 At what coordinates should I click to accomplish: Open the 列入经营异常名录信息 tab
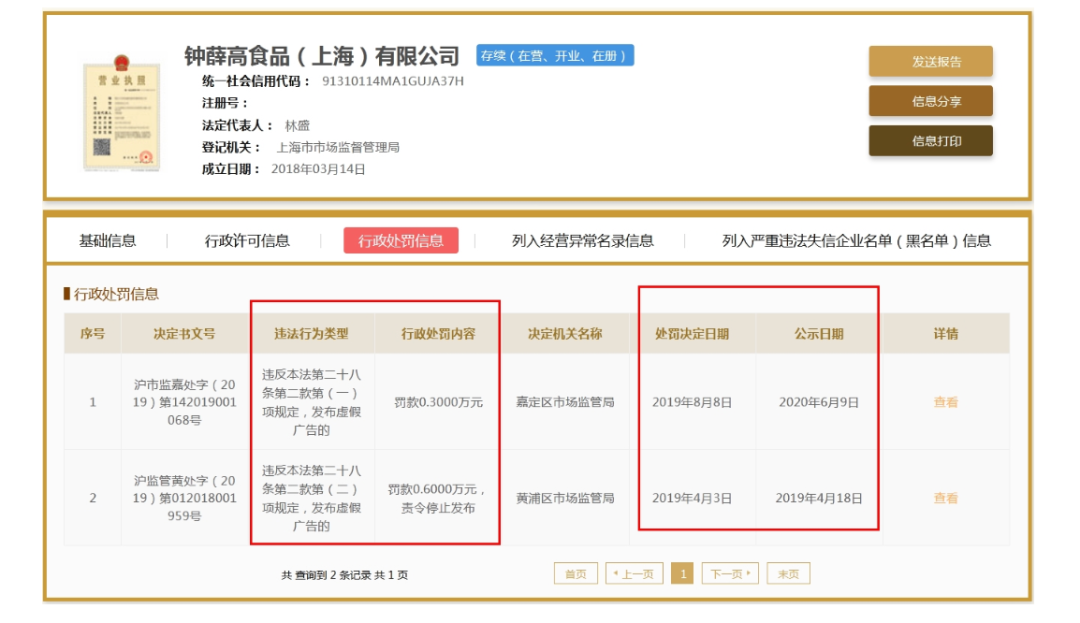582,240
